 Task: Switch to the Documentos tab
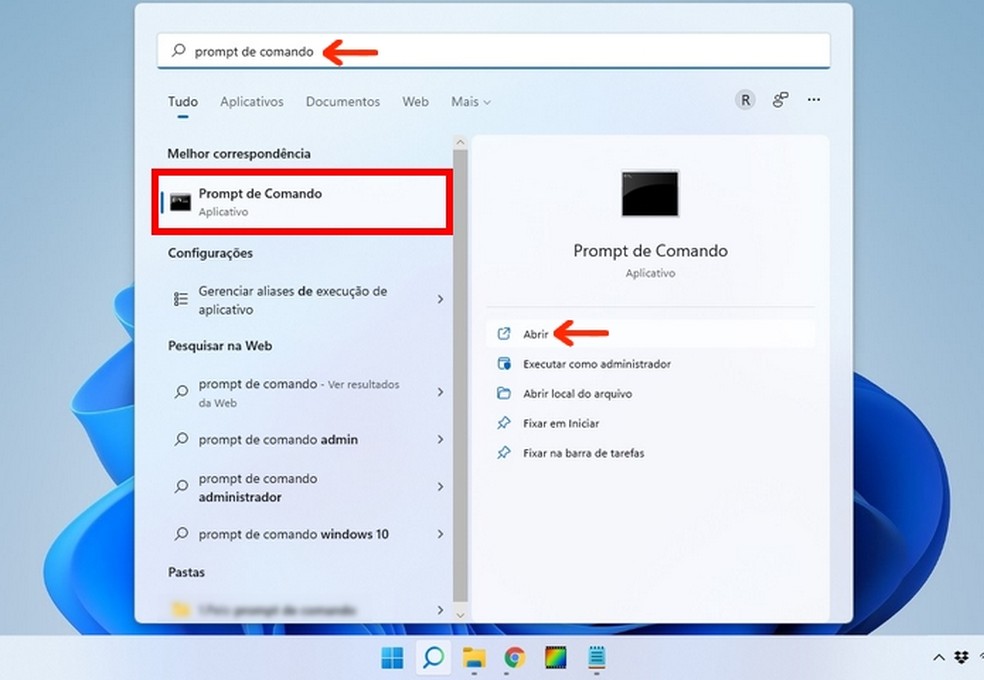pos(343,101)
